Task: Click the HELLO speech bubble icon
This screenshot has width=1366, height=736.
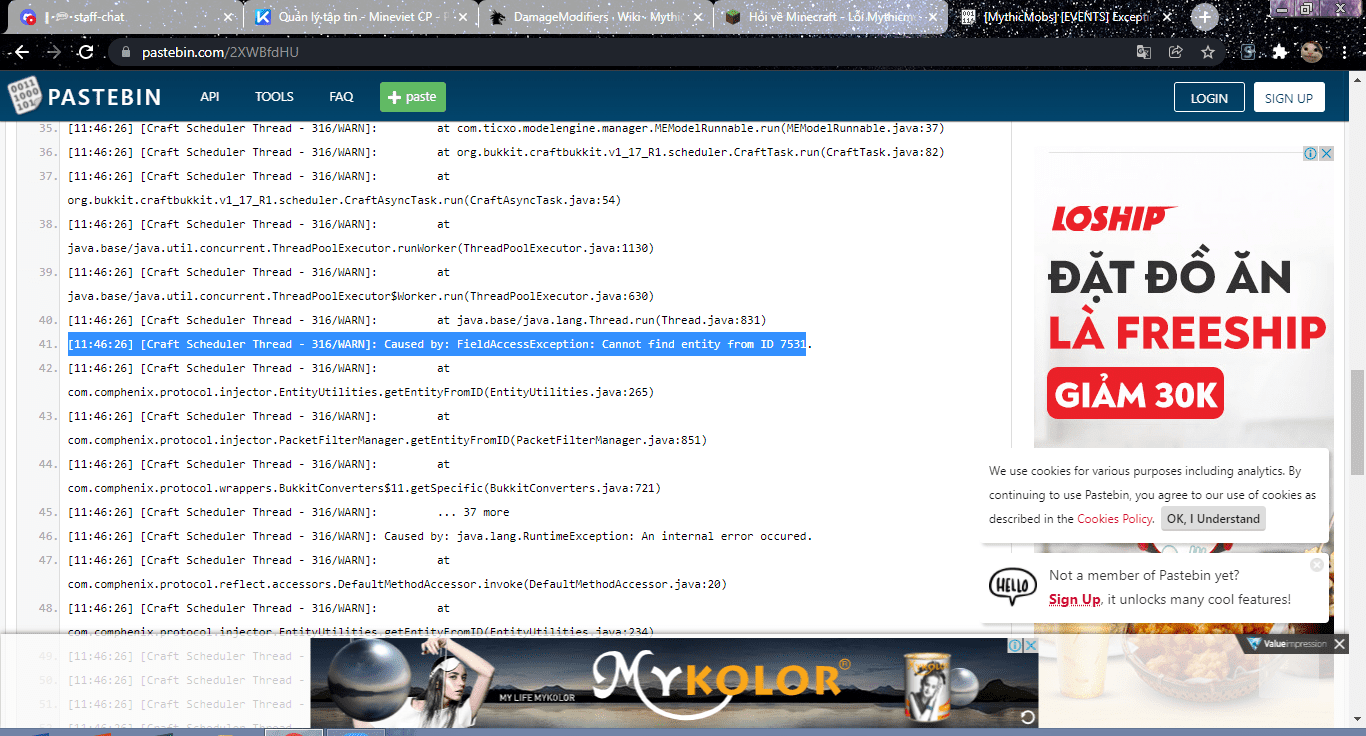Action: pos(1013,586)
